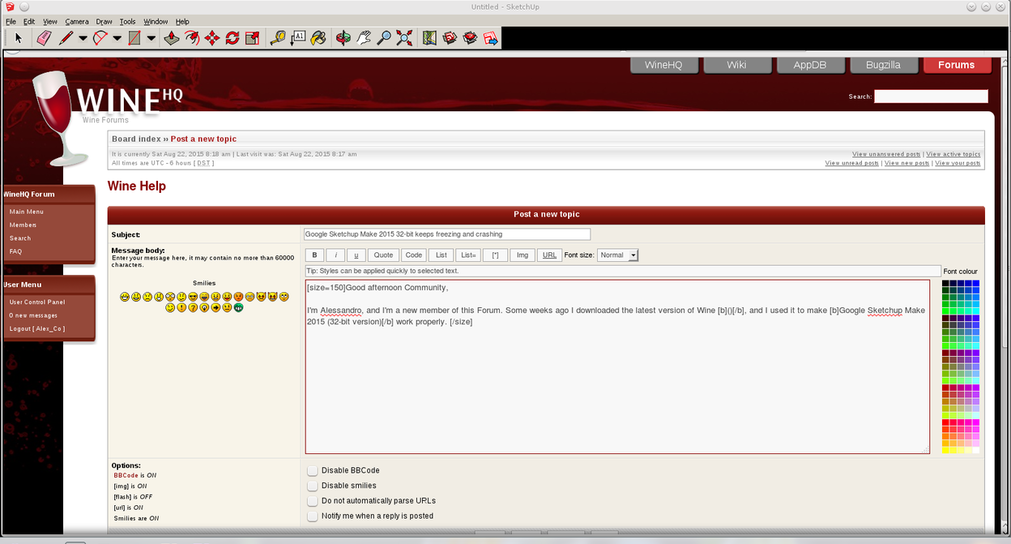Activate the Zoom magnifier tool
Viewport: 1011px width, 544px height.
coord(384,38)
